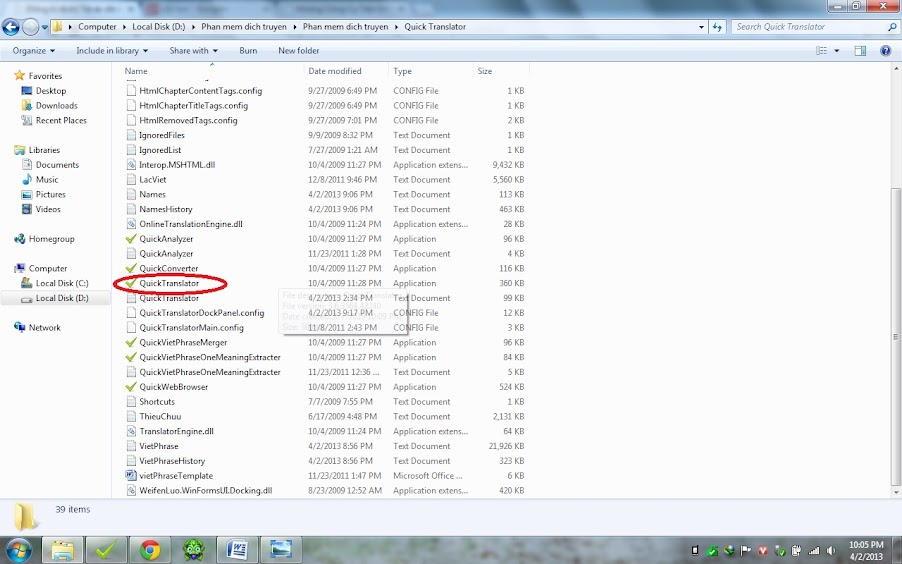Expand the Include in library menu

coord(112,51)
